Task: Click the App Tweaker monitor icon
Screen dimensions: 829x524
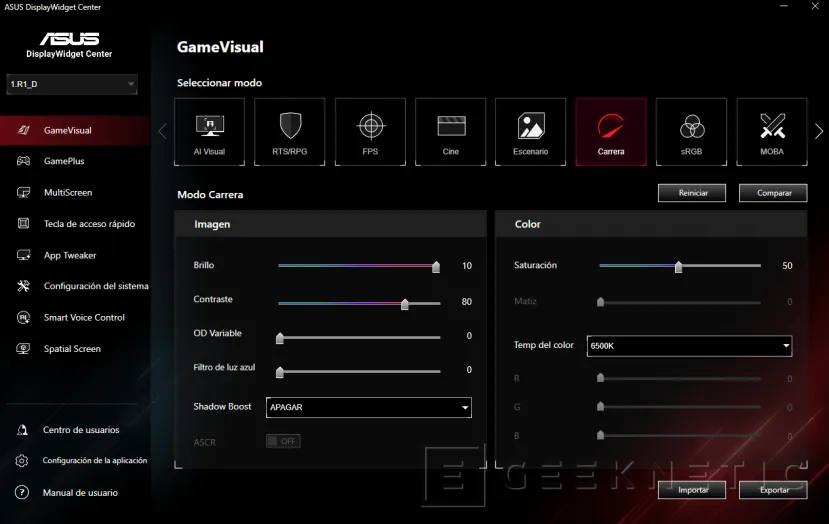Action: pos(23,255)
